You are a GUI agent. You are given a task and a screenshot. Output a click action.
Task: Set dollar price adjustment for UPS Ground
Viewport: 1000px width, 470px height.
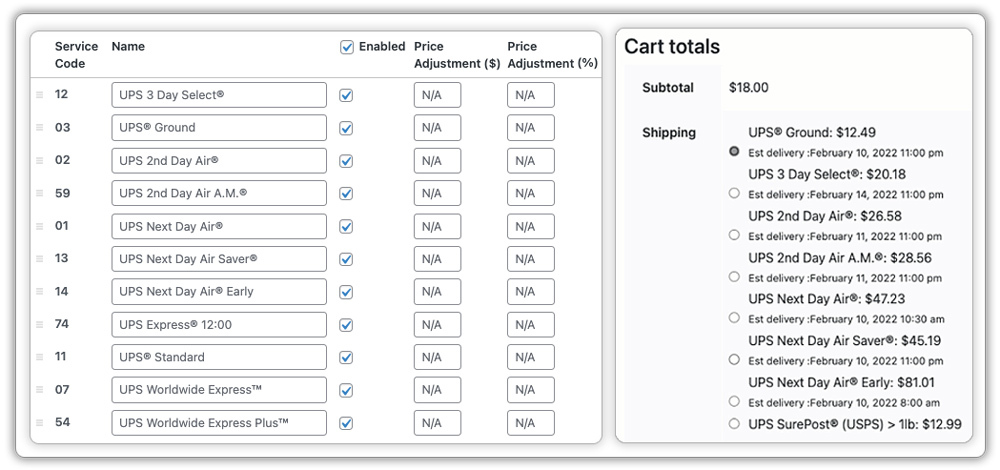click(x=438, y=128)
